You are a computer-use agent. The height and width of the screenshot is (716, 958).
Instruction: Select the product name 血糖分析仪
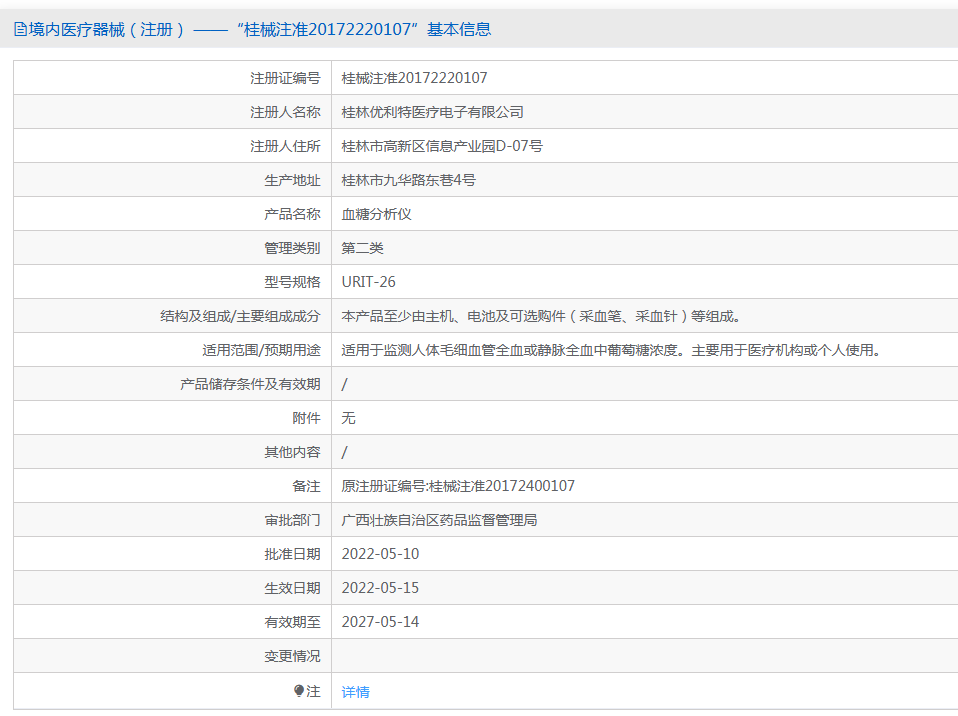point(376,214)
